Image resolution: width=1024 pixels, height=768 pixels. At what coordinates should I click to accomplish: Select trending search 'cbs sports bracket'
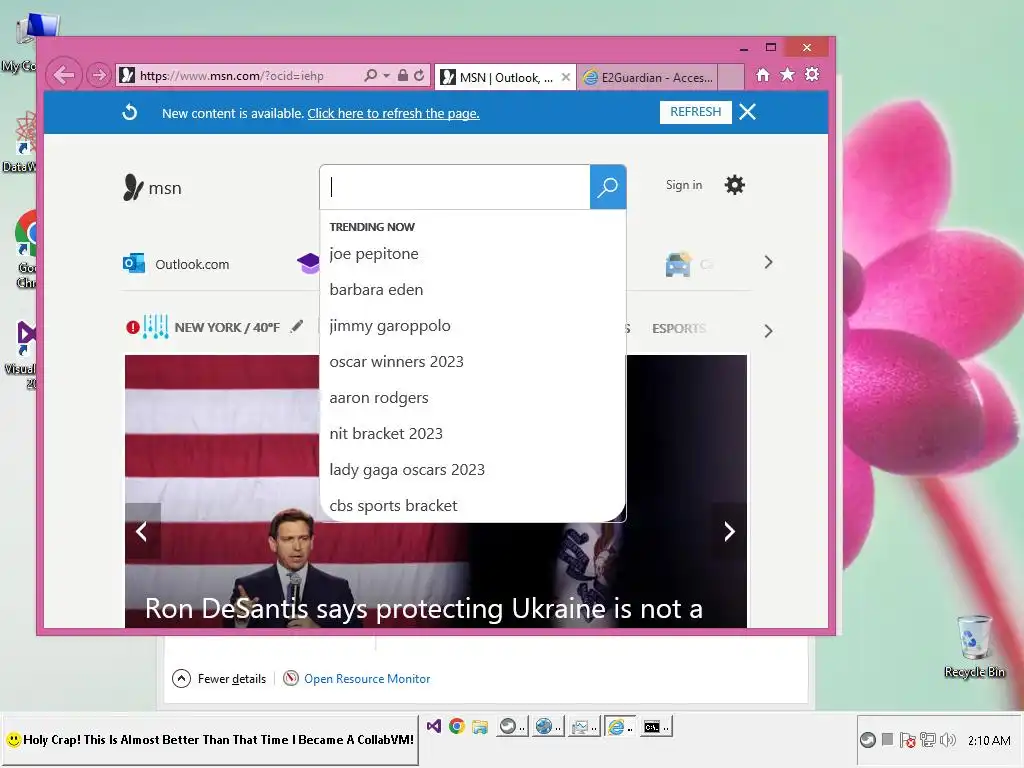[x=393, y=506]
